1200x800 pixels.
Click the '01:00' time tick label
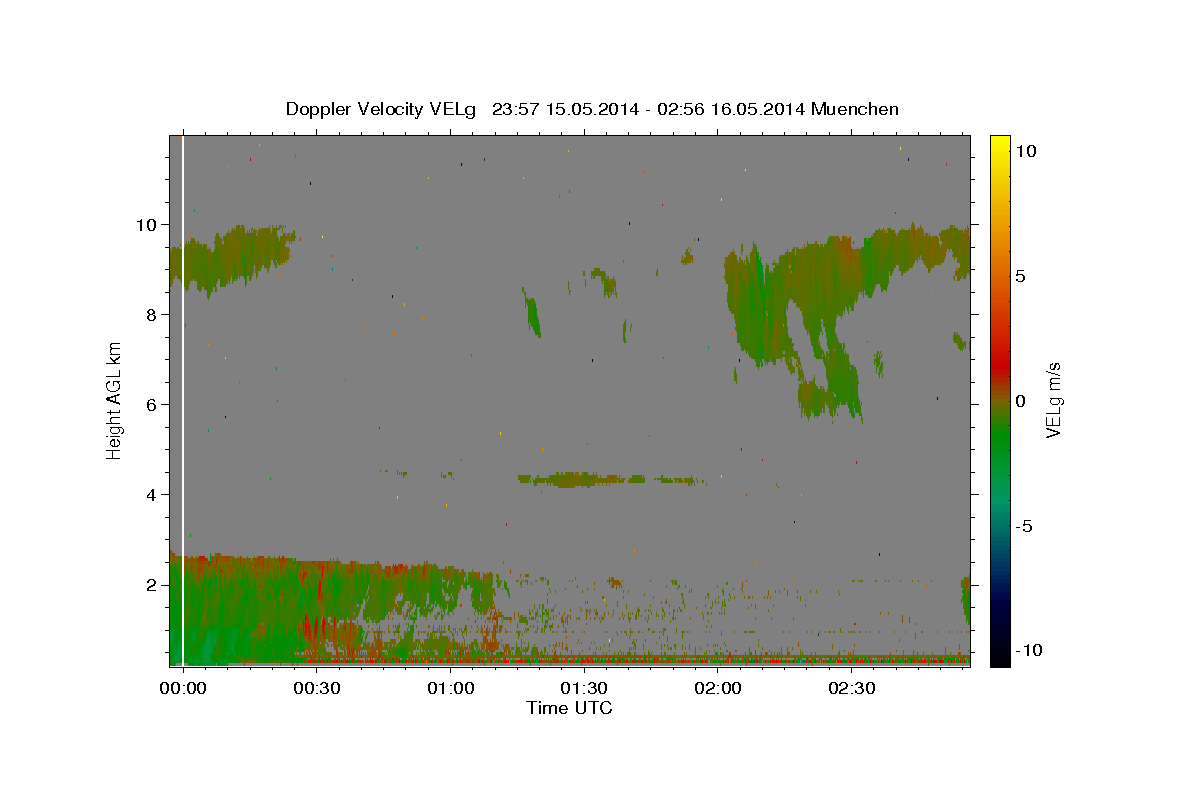(451, 689)
